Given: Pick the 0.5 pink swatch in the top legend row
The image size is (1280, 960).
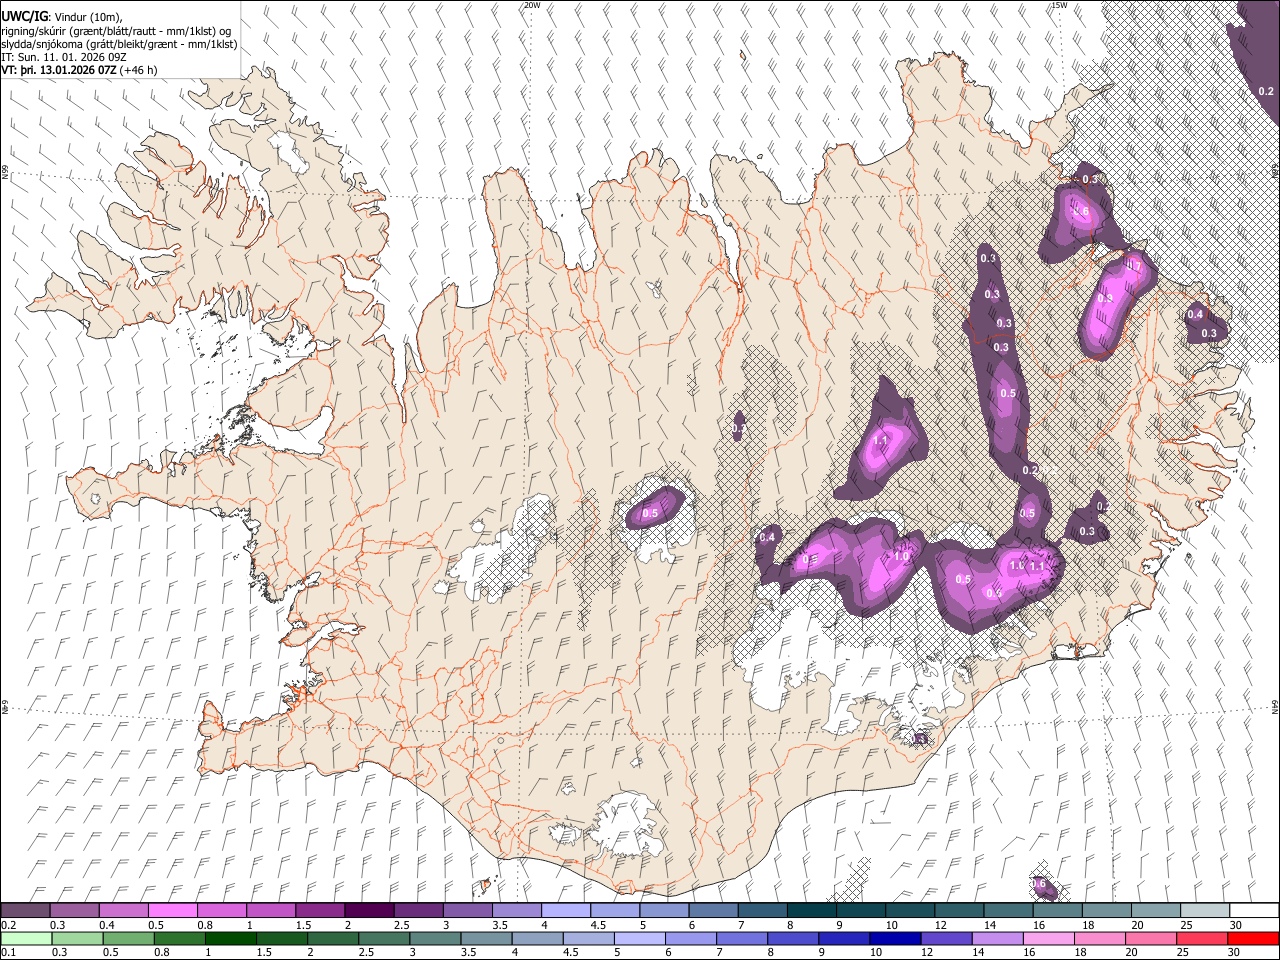Looking at the screenshot, I should 172,910.
